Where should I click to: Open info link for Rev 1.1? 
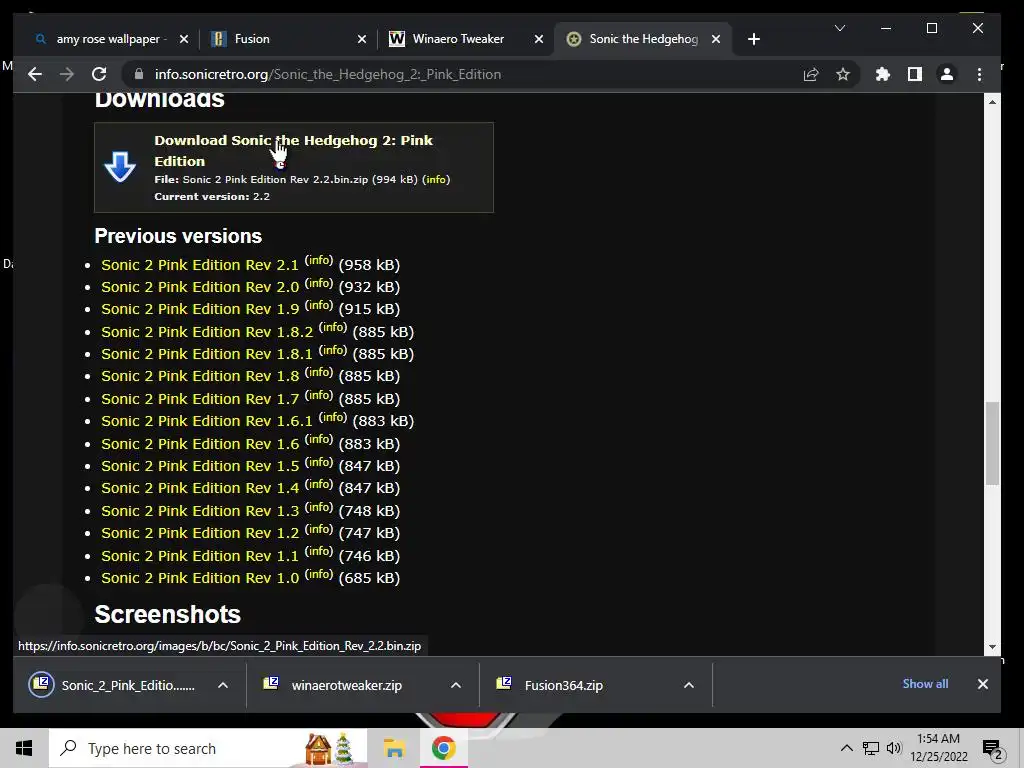tap(319, 551)
